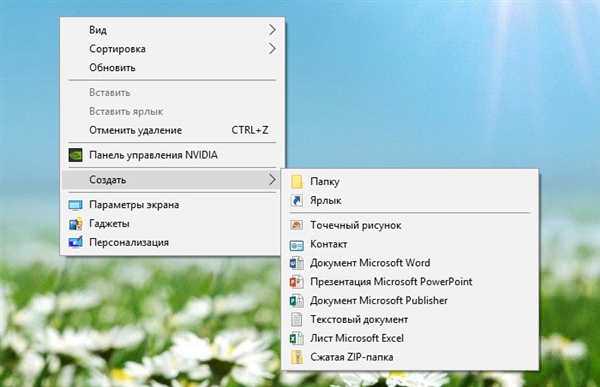600x387 pixels.
Task: Expand the Вид submenu arrow
Action: click(x=272, y=30)
